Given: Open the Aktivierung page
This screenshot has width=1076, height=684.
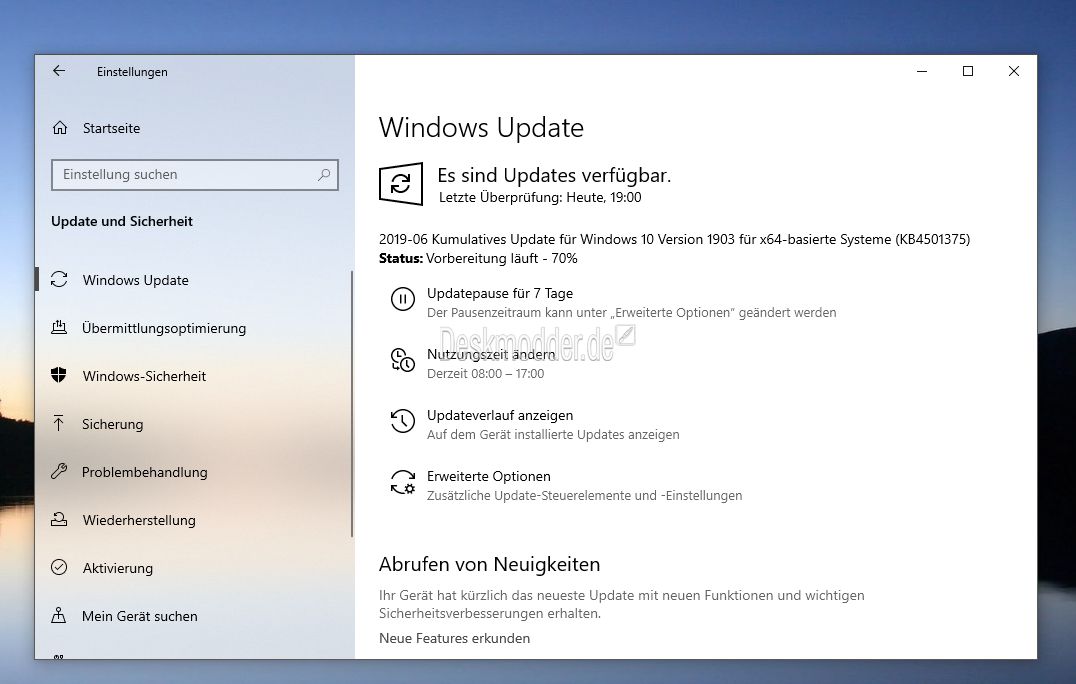Looking at the screenshot, I should coord(118,568).
